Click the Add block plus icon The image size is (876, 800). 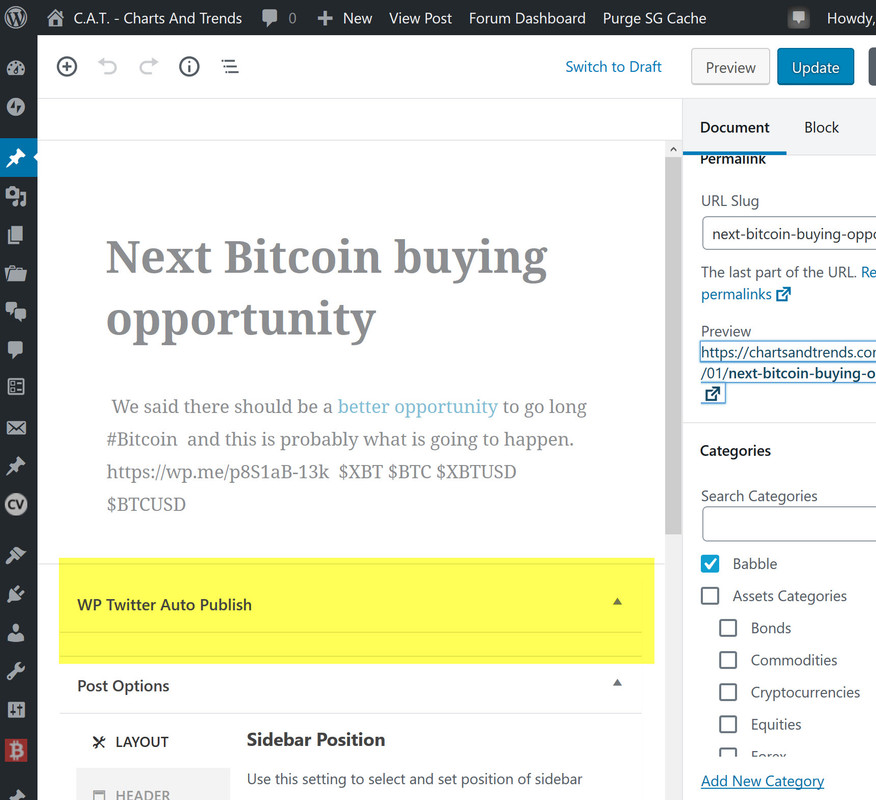coord(67,66)
